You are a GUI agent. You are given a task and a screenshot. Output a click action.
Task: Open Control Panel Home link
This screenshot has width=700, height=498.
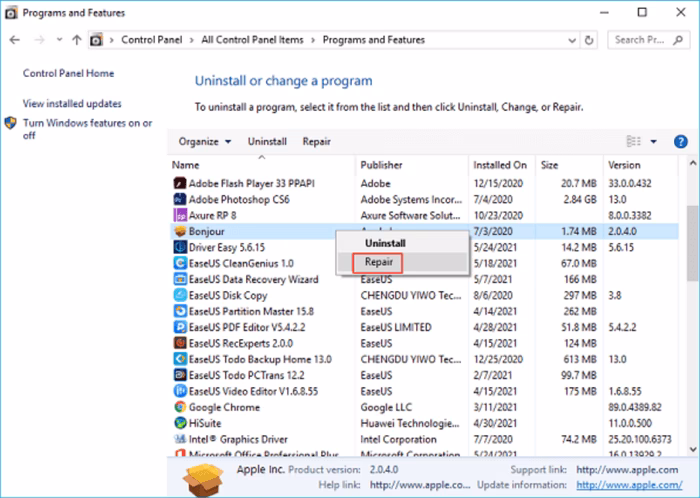tap(68, 74)
